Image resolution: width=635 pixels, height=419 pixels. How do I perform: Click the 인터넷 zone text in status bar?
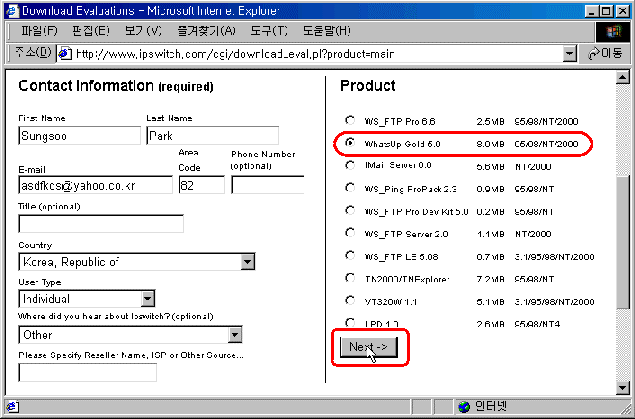(490, 406)
